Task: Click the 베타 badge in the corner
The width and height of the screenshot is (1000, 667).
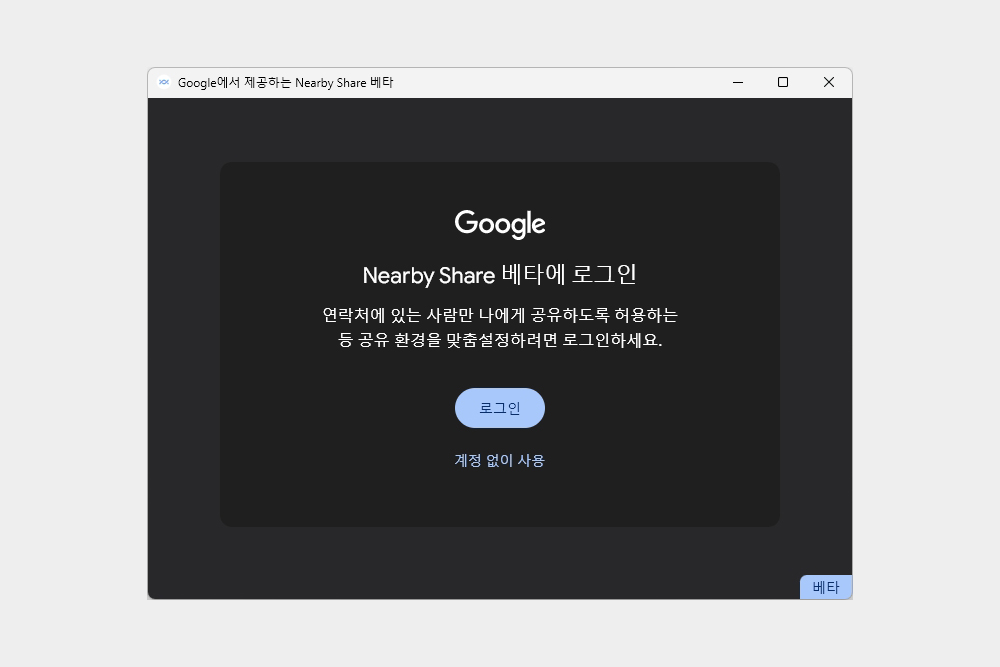Action: tap(826, 587)
